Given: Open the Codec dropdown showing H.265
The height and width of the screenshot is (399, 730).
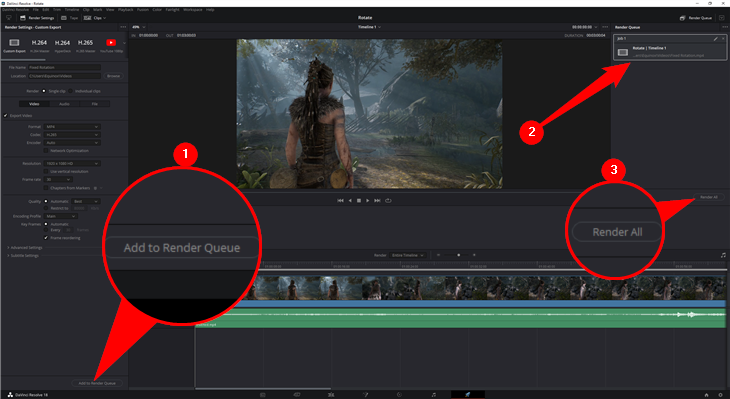Looking at the screenshot, I should pos(72,135).
